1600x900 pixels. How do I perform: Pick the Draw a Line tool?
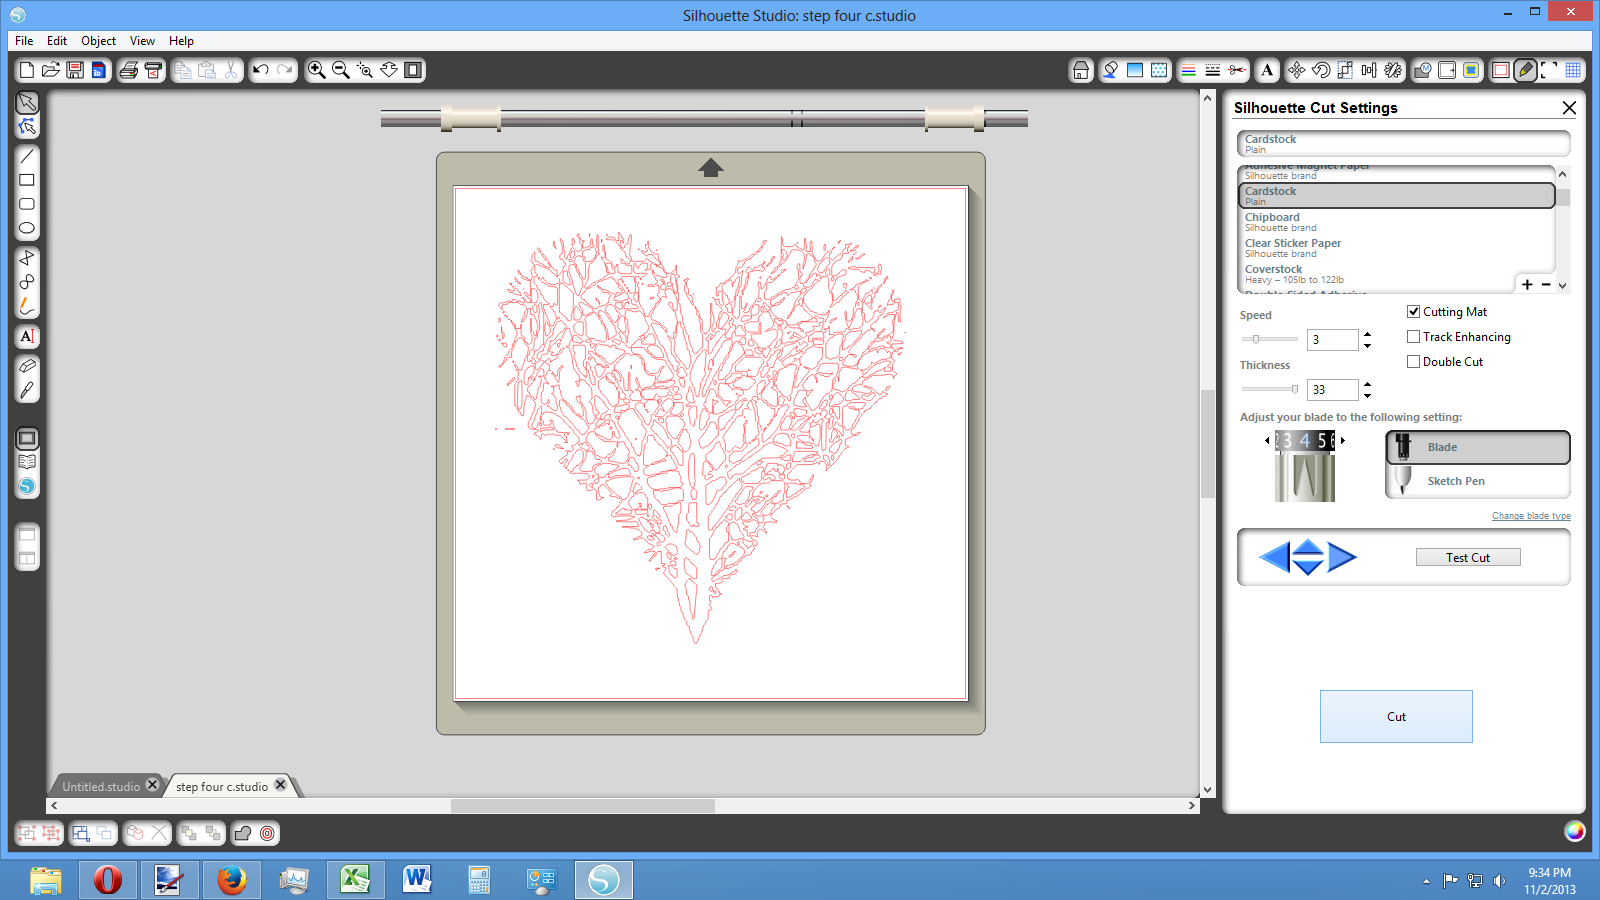[x=27, y=157]
